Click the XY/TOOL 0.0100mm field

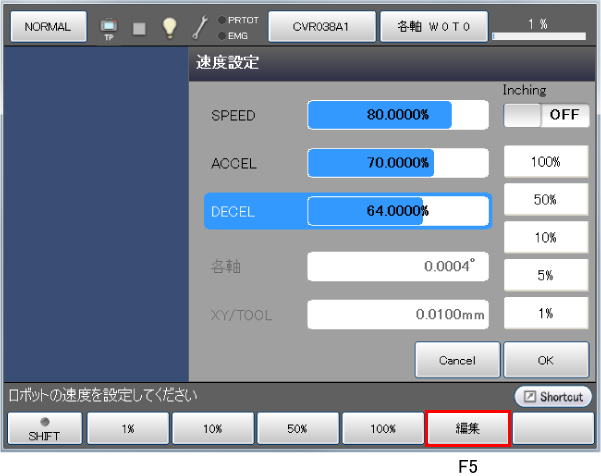click(397, 315)
